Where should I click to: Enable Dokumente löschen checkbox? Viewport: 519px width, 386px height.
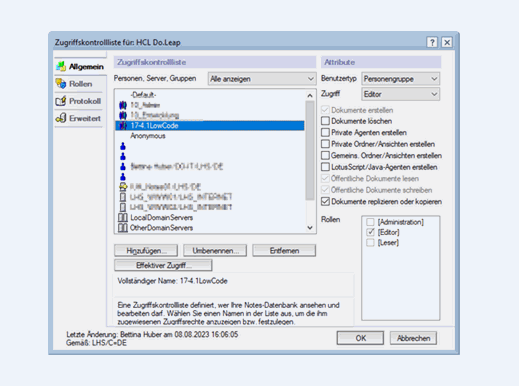coord(325,121)
